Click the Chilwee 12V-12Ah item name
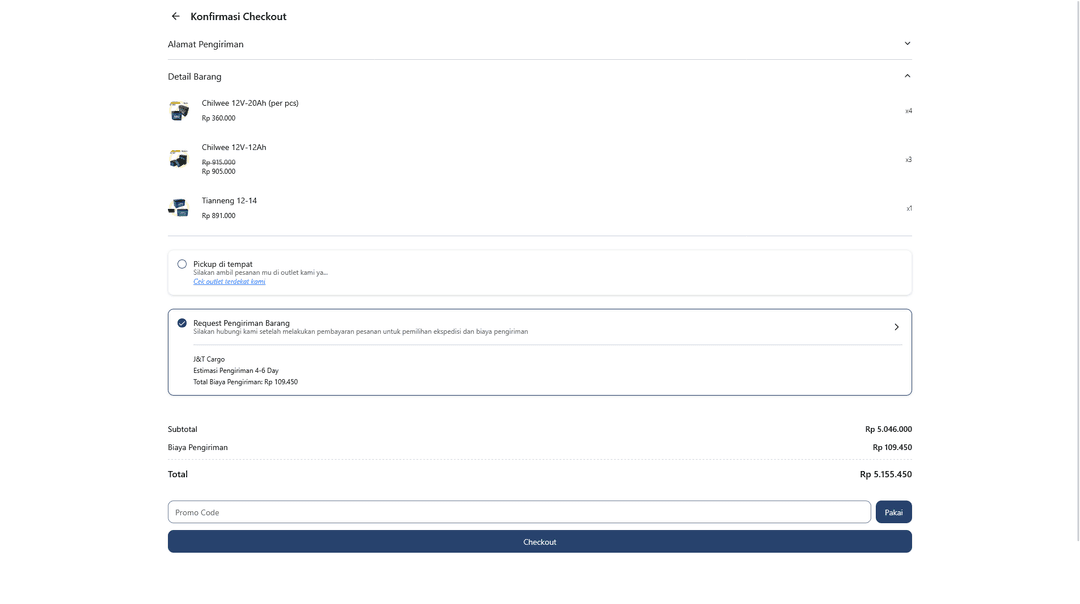Image resolution: width=1080 pixels, height=604 pixels. click(234, 147)
